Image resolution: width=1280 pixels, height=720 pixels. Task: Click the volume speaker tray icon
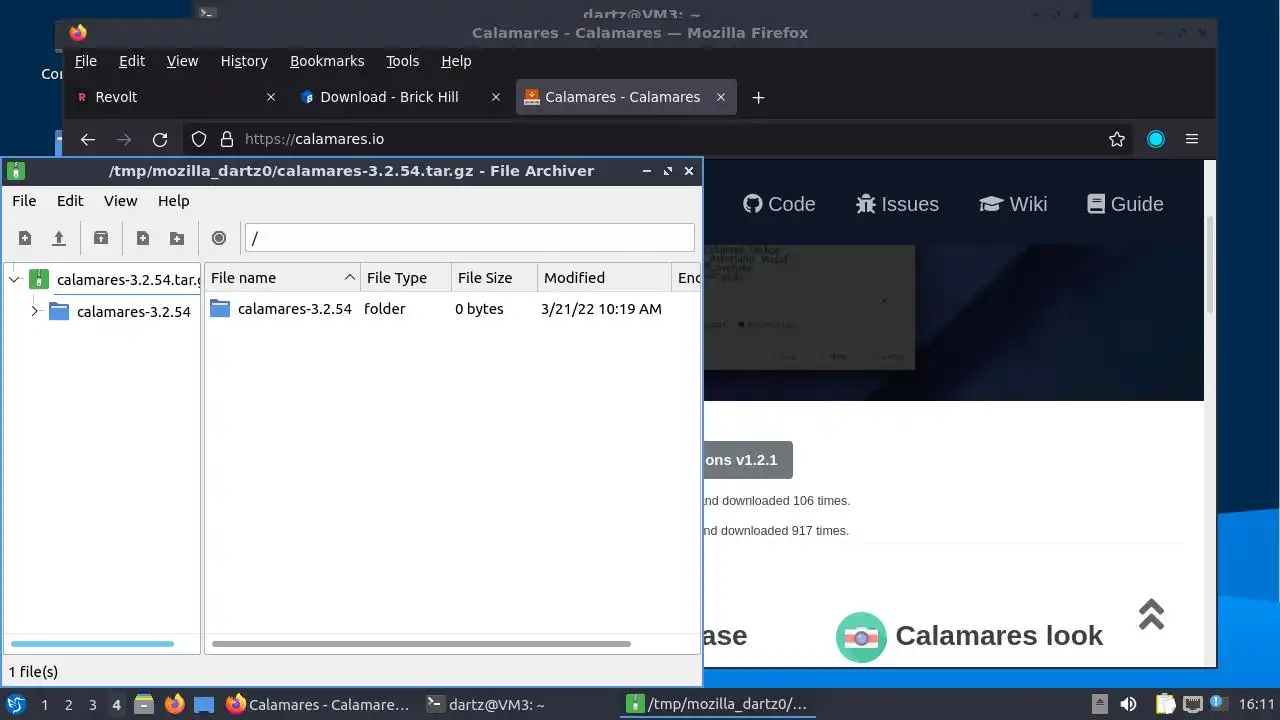tap(1128, 704)
